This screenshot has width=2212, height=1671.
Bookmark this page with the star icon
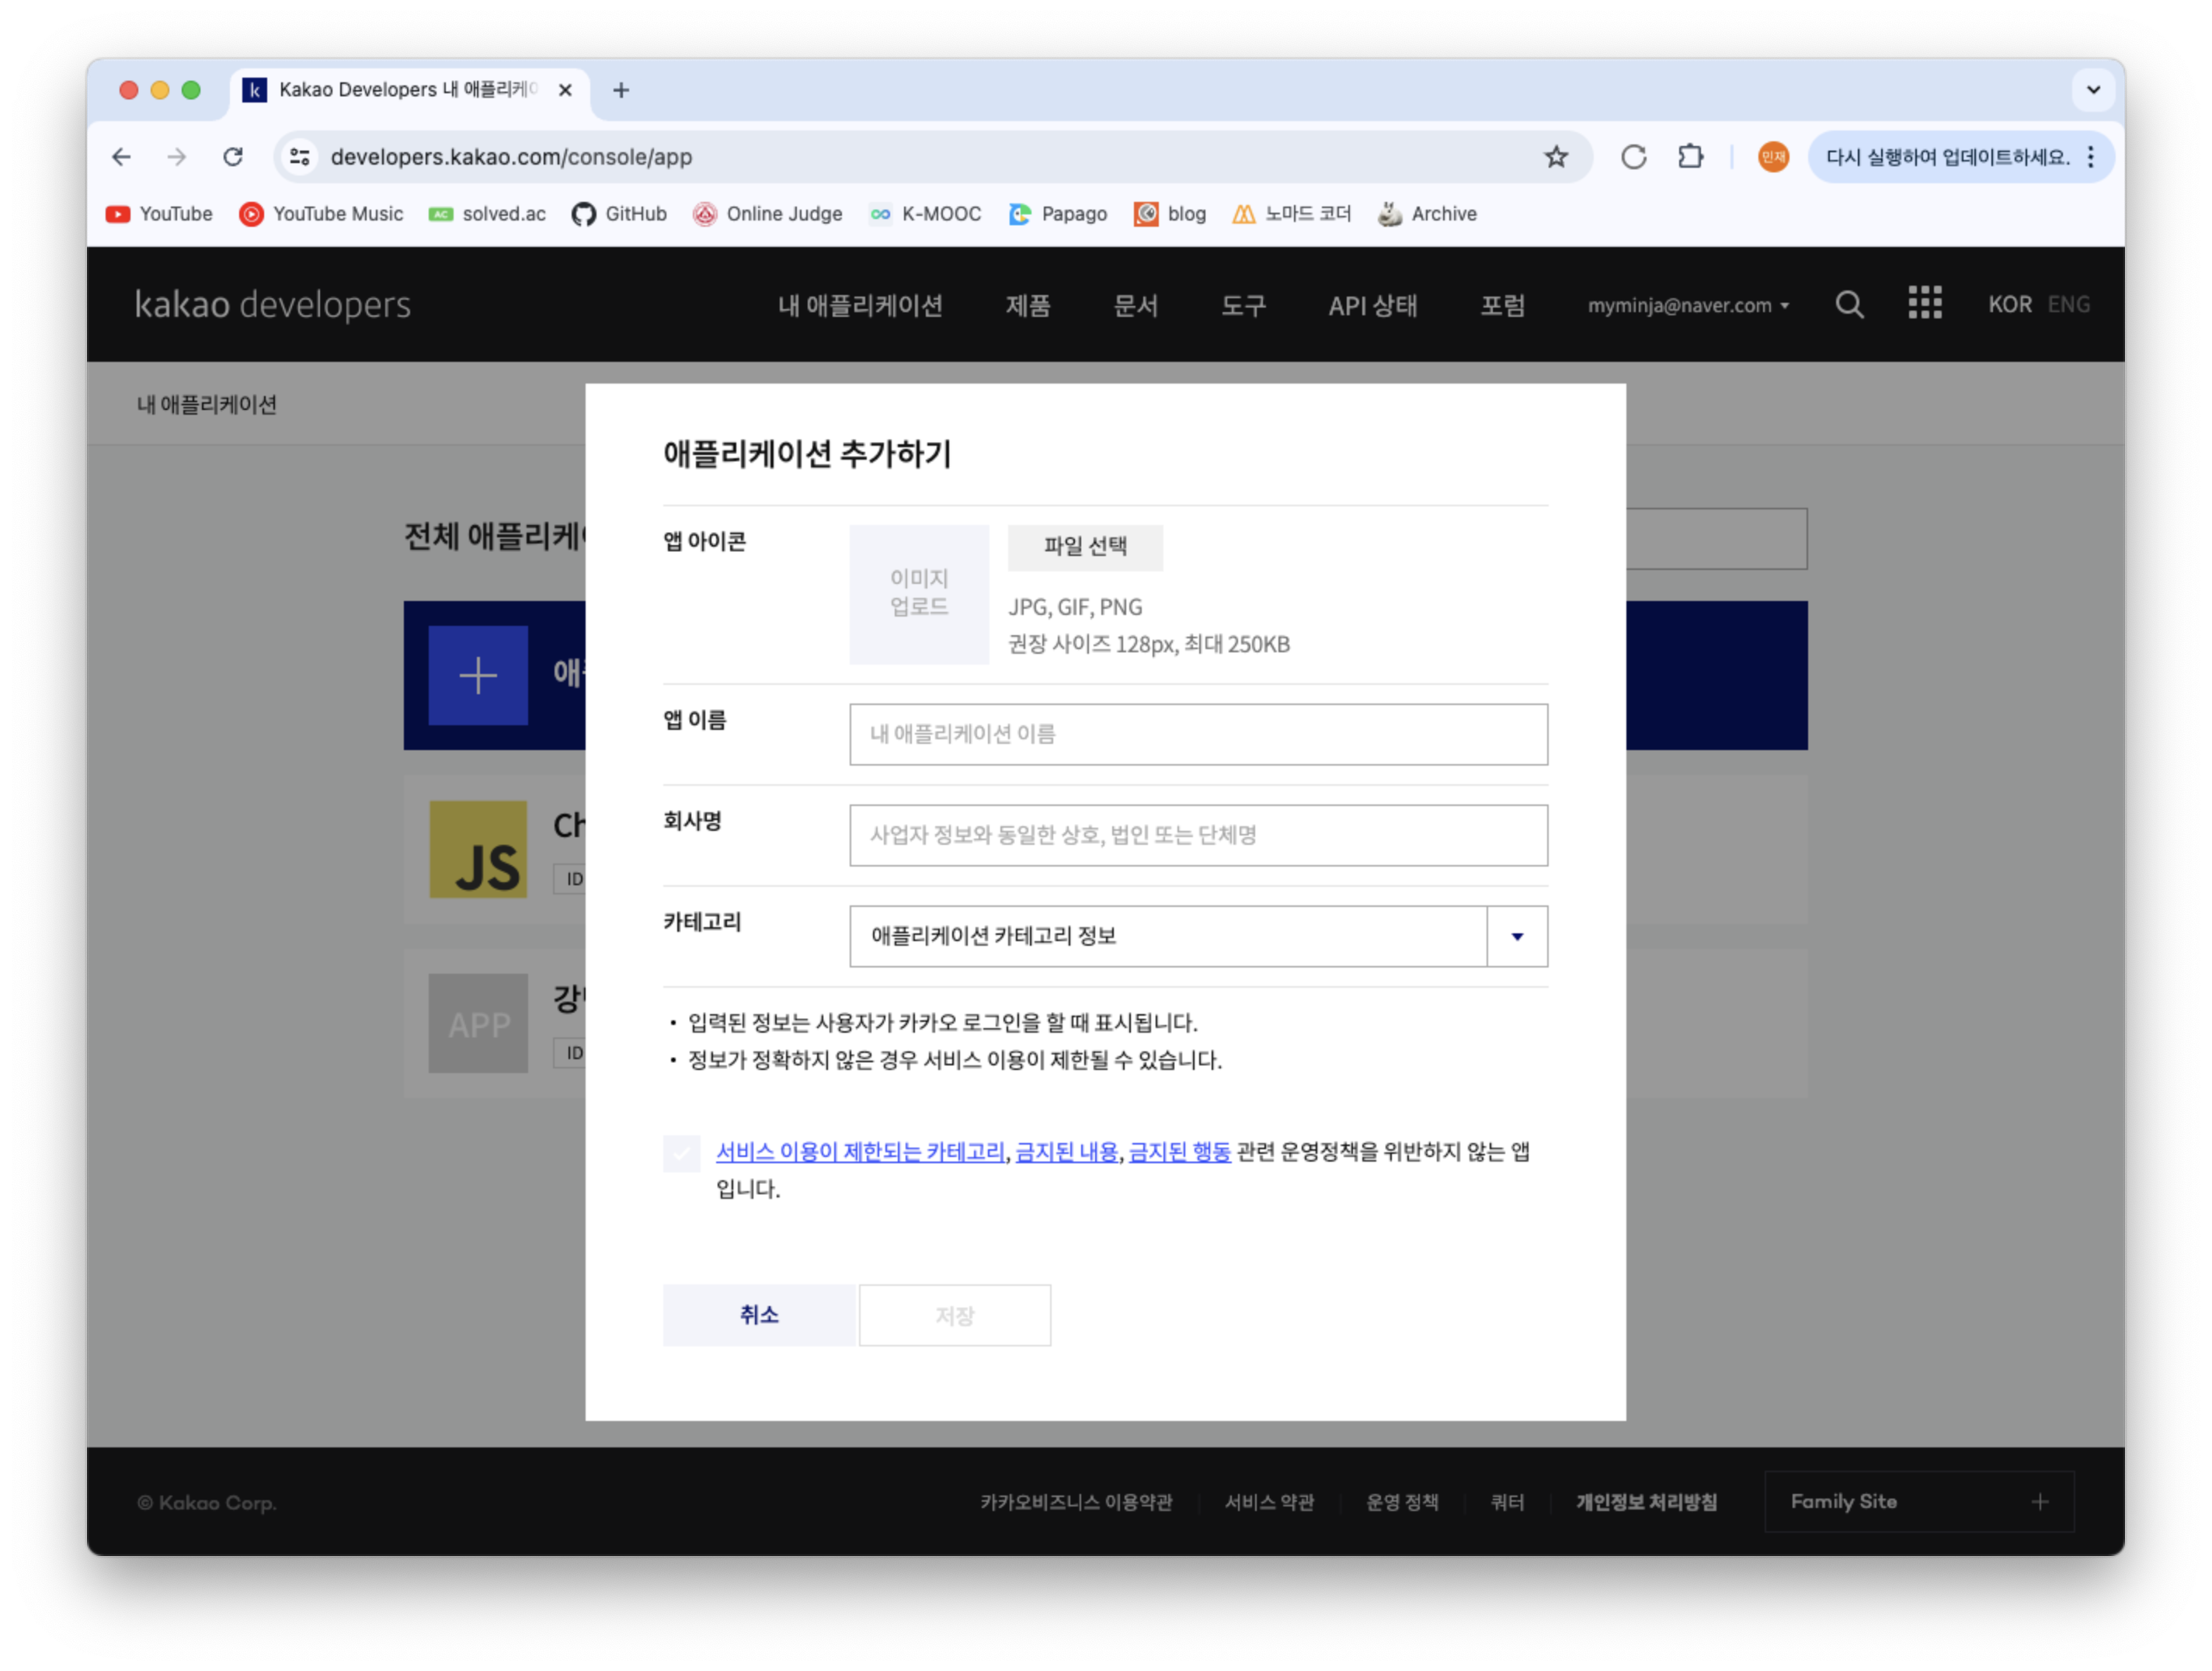coord(1556,157)
